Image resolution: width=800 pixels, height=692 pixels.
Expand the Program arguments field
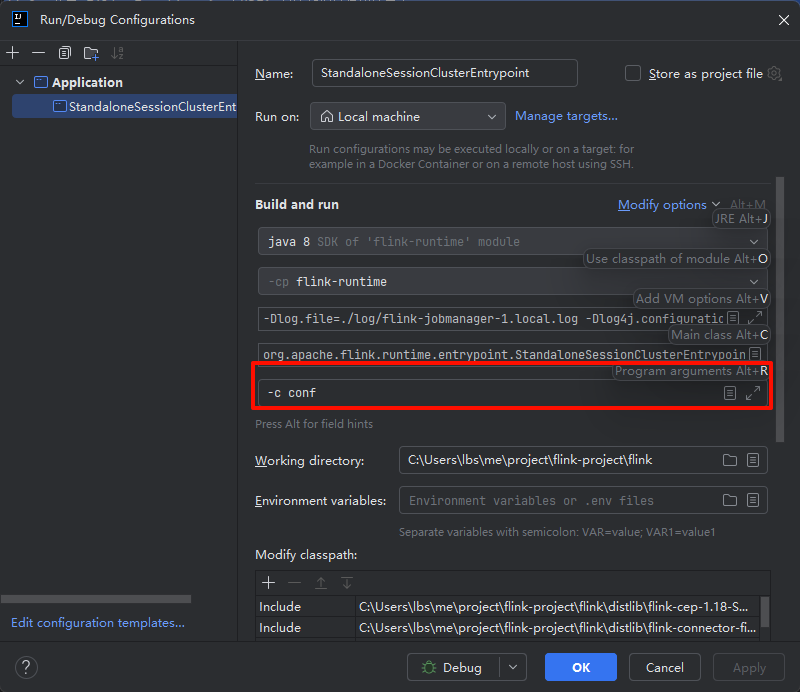pos(753,393)
